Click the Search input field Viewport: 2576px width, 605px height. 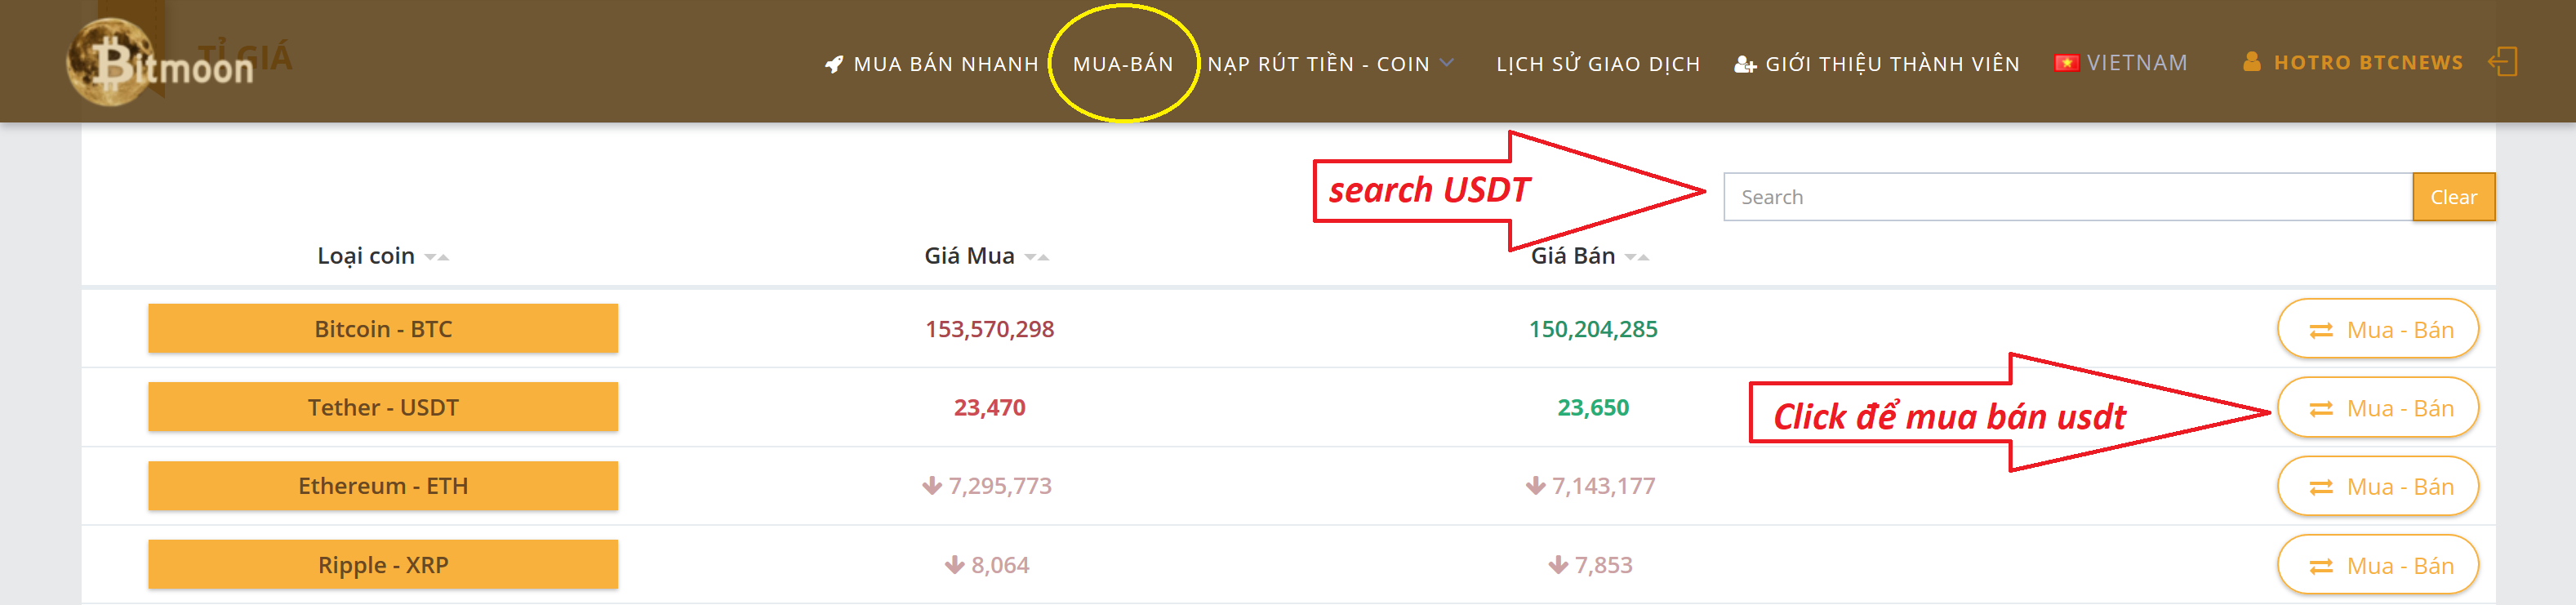pos(2067,197)
